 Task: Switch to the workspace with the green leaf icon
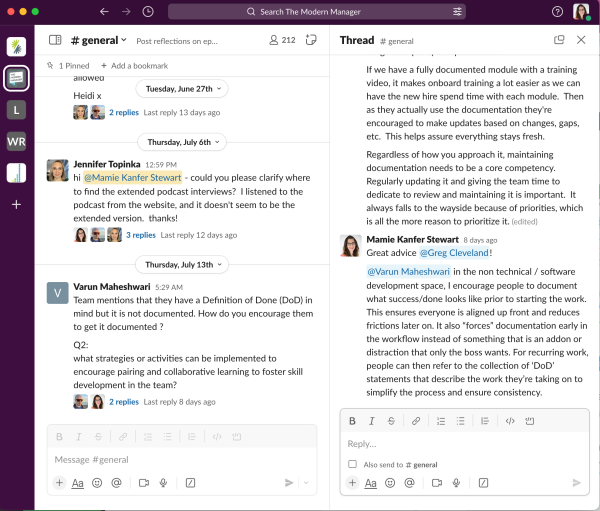(x=16, y=47)
